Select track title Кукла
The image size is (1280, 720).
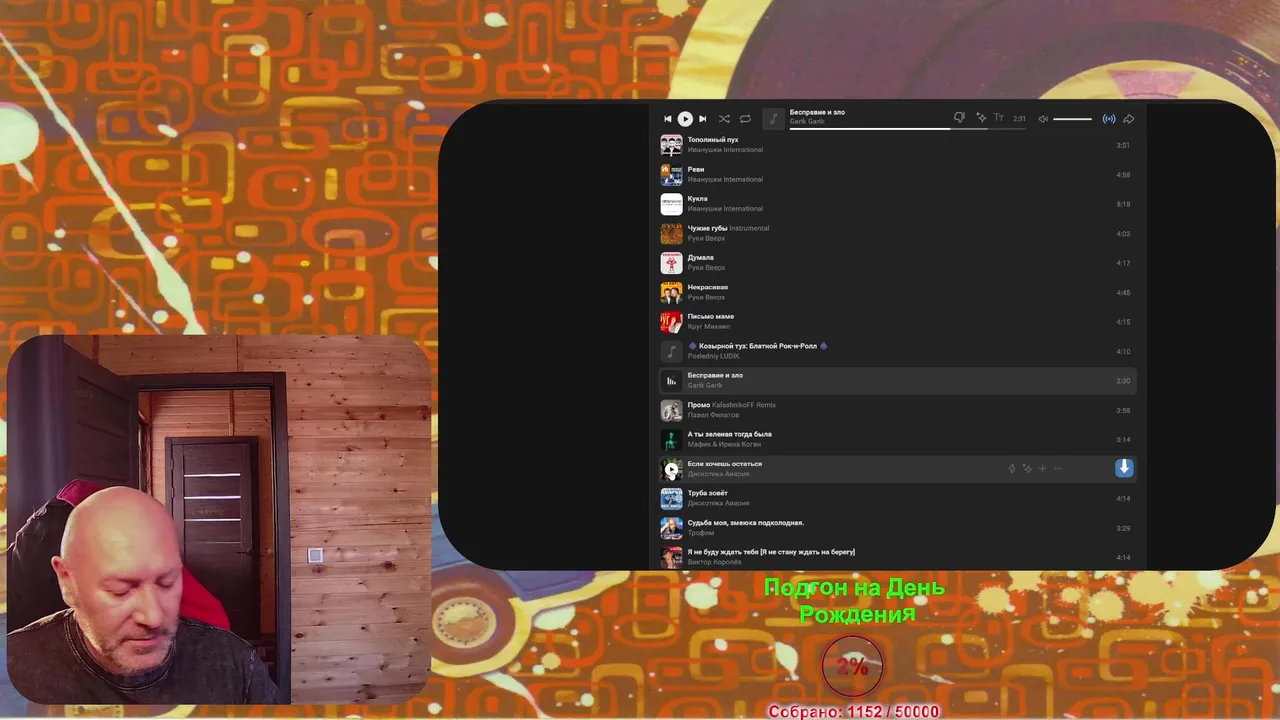(697, 199)
